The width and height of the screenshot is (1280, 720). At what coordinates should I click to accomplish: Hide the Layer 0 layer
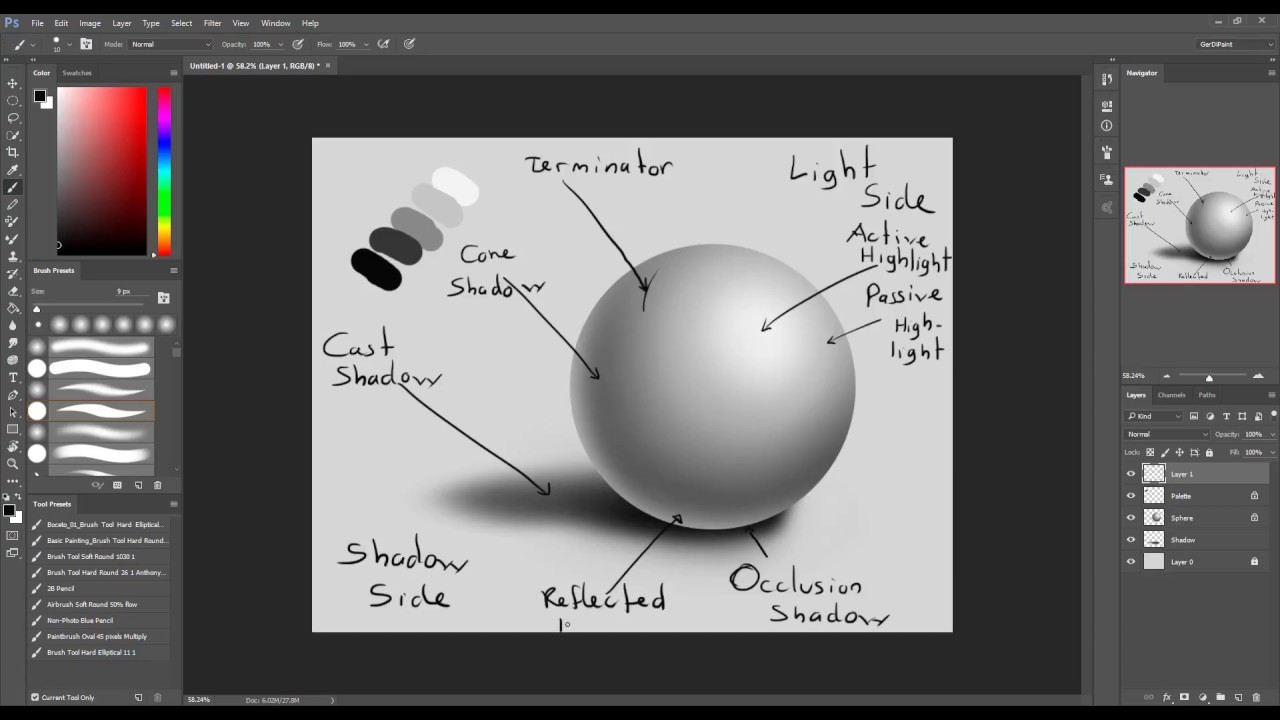coord(1131,562)
